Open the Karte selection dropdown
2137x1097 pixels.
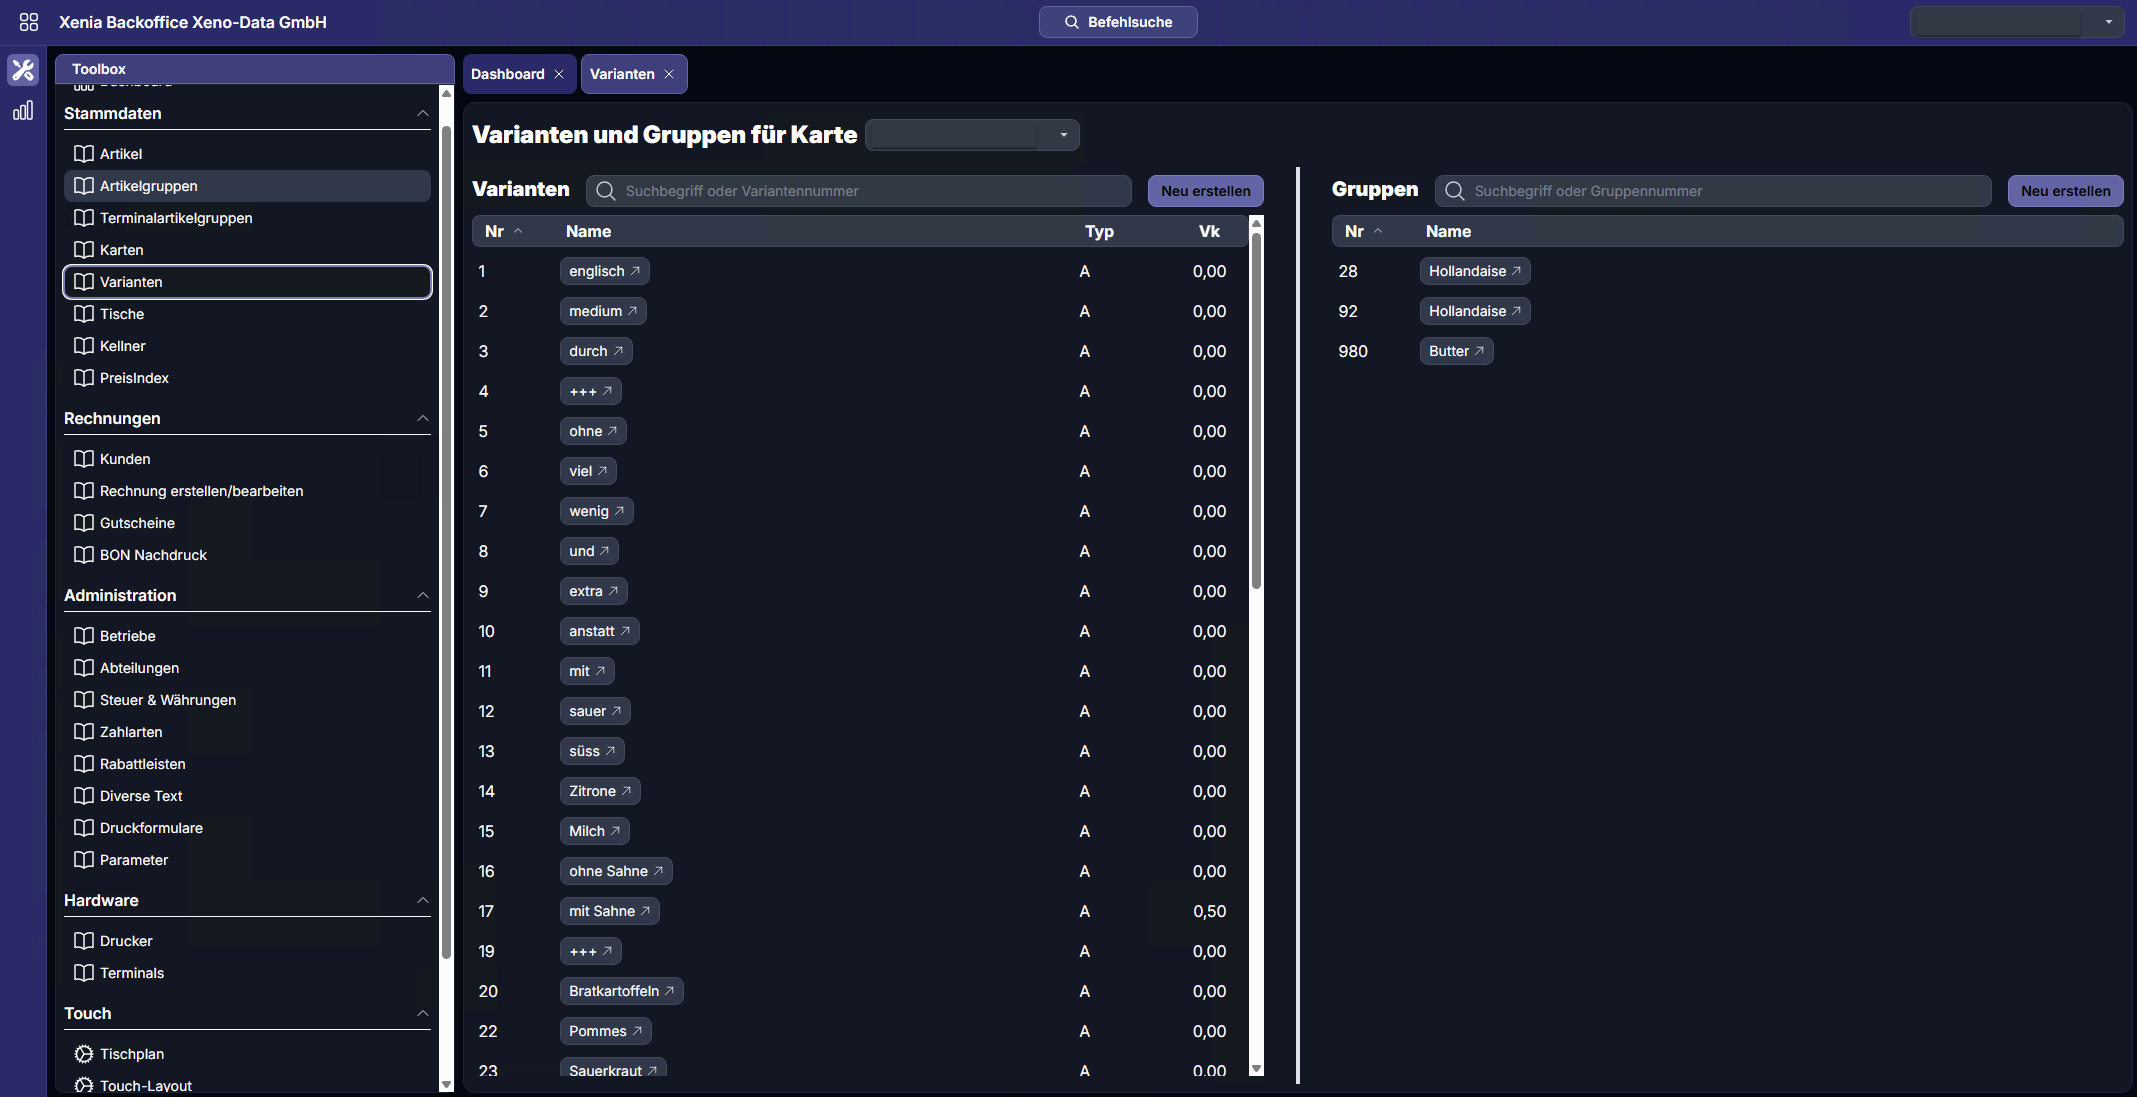1063,135
